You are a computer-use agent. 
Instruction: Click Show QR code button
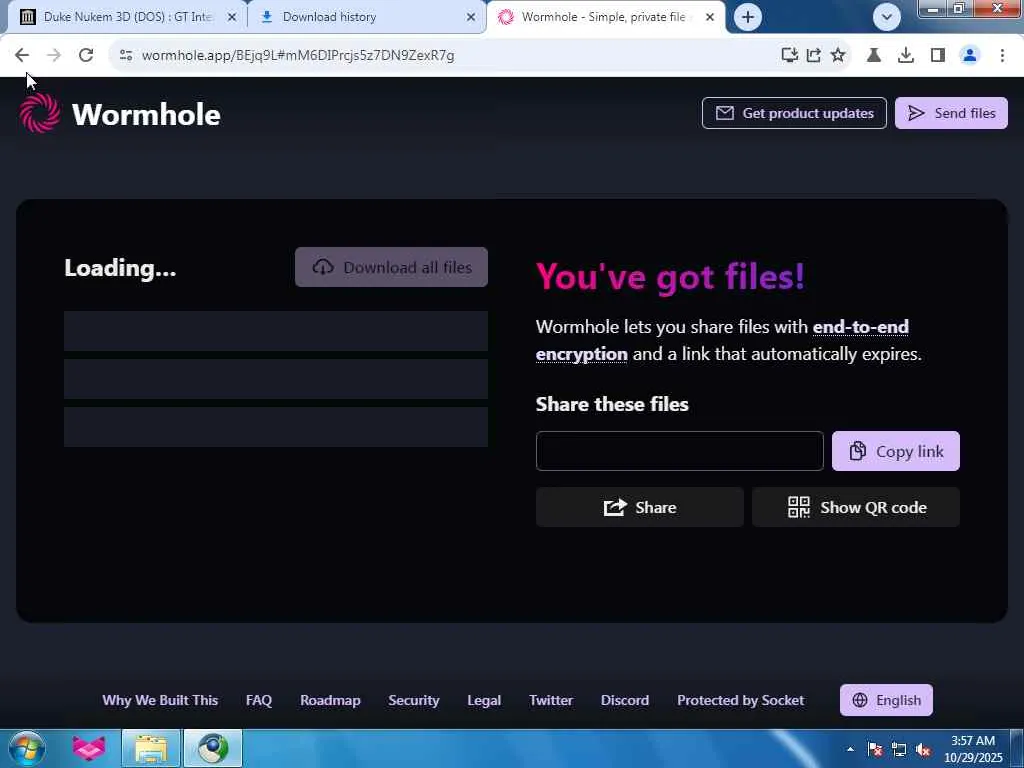tap(856, 507)
